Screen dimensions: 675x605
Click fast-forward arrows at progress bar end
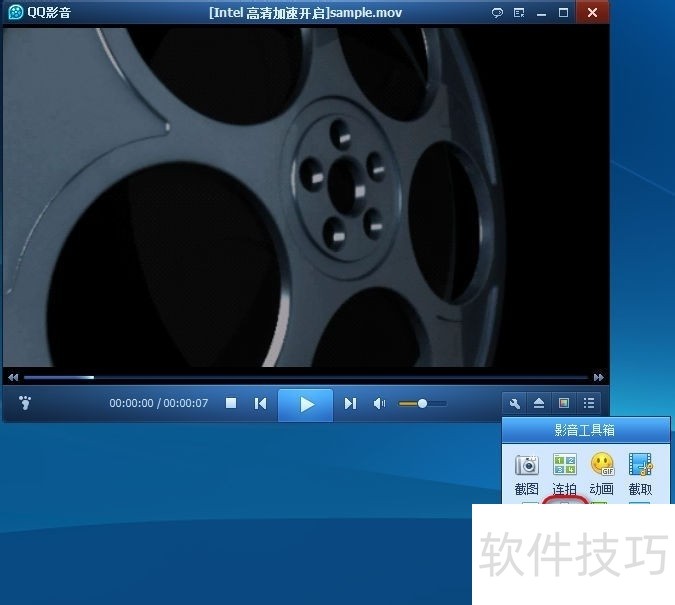click(598, 378)
